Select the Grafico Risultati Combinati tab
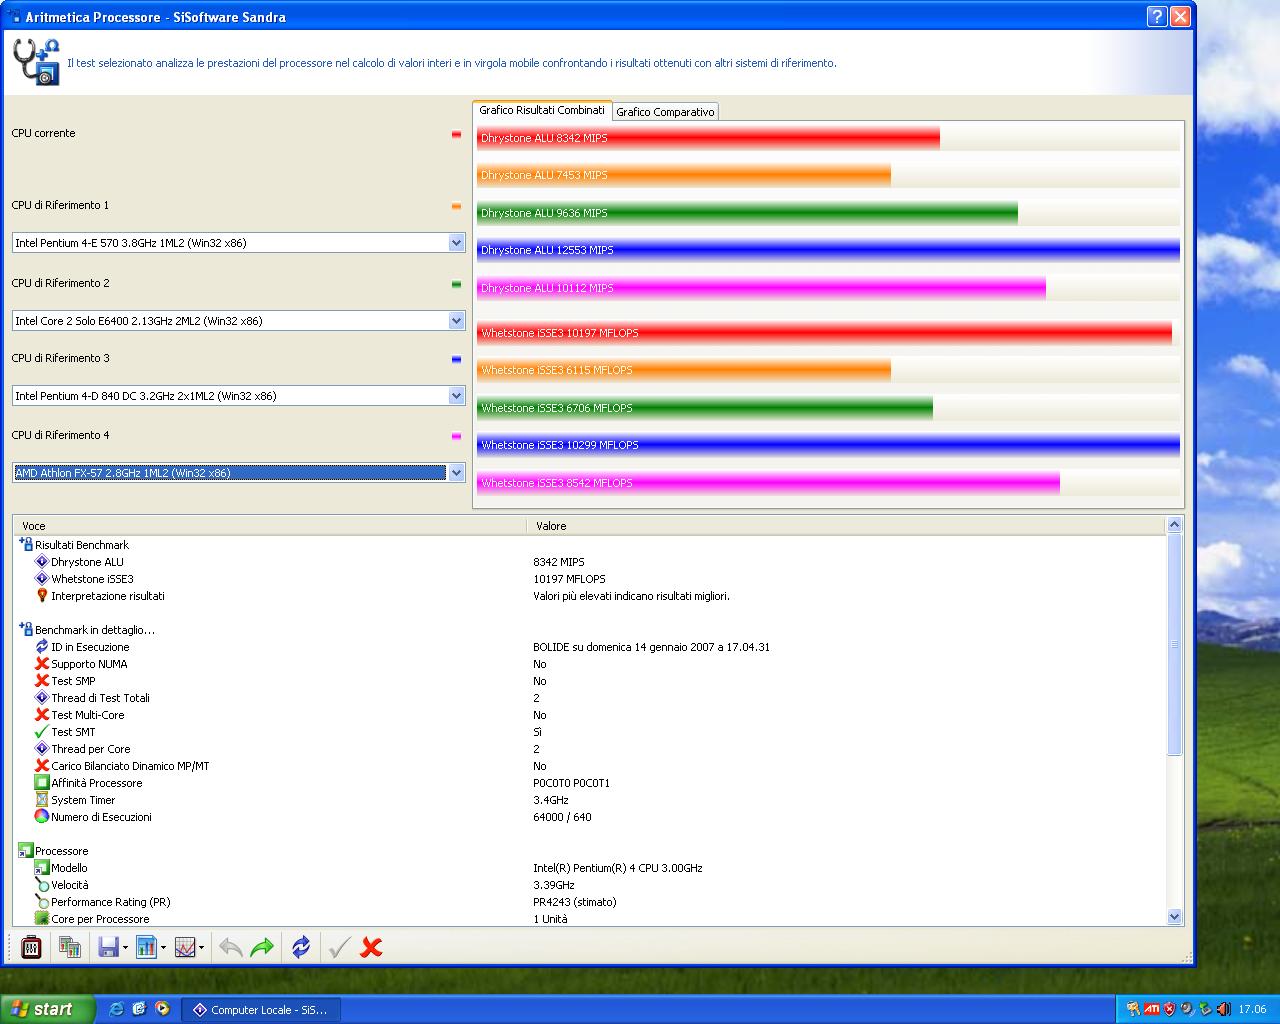This screenshot has width=1280, height=1024. [x=542, y=110]
